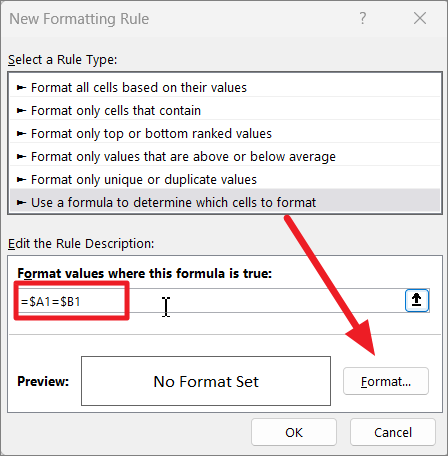Screen dimensions: 448x456
Task: Confirm the rule with OK
Action: (x=294, y=432)
